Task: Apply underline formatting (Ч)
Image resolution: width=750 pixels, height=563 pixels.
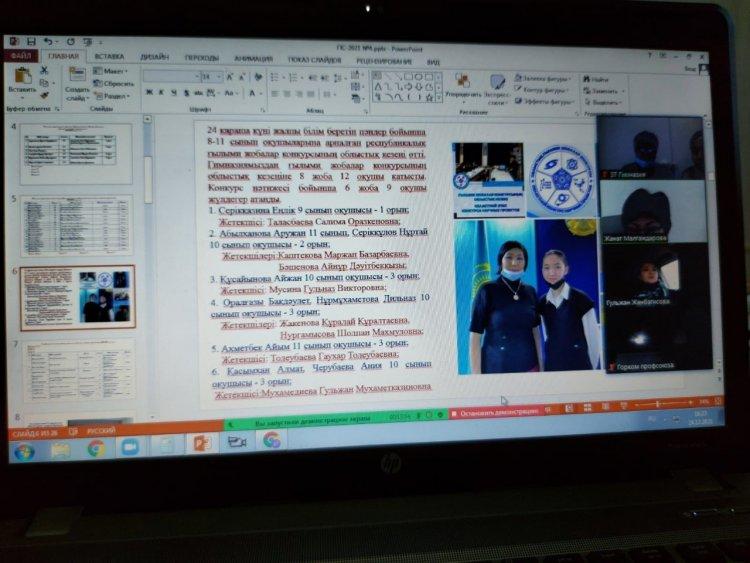Action: (x=173, y=93)
